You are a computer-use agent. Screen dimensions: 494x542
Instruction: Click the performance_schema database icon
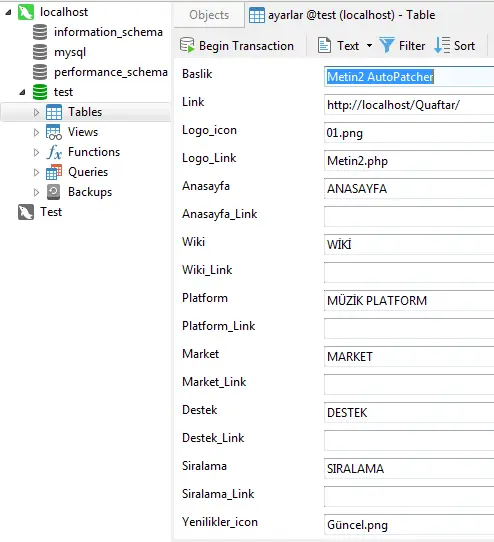point(40,72)
